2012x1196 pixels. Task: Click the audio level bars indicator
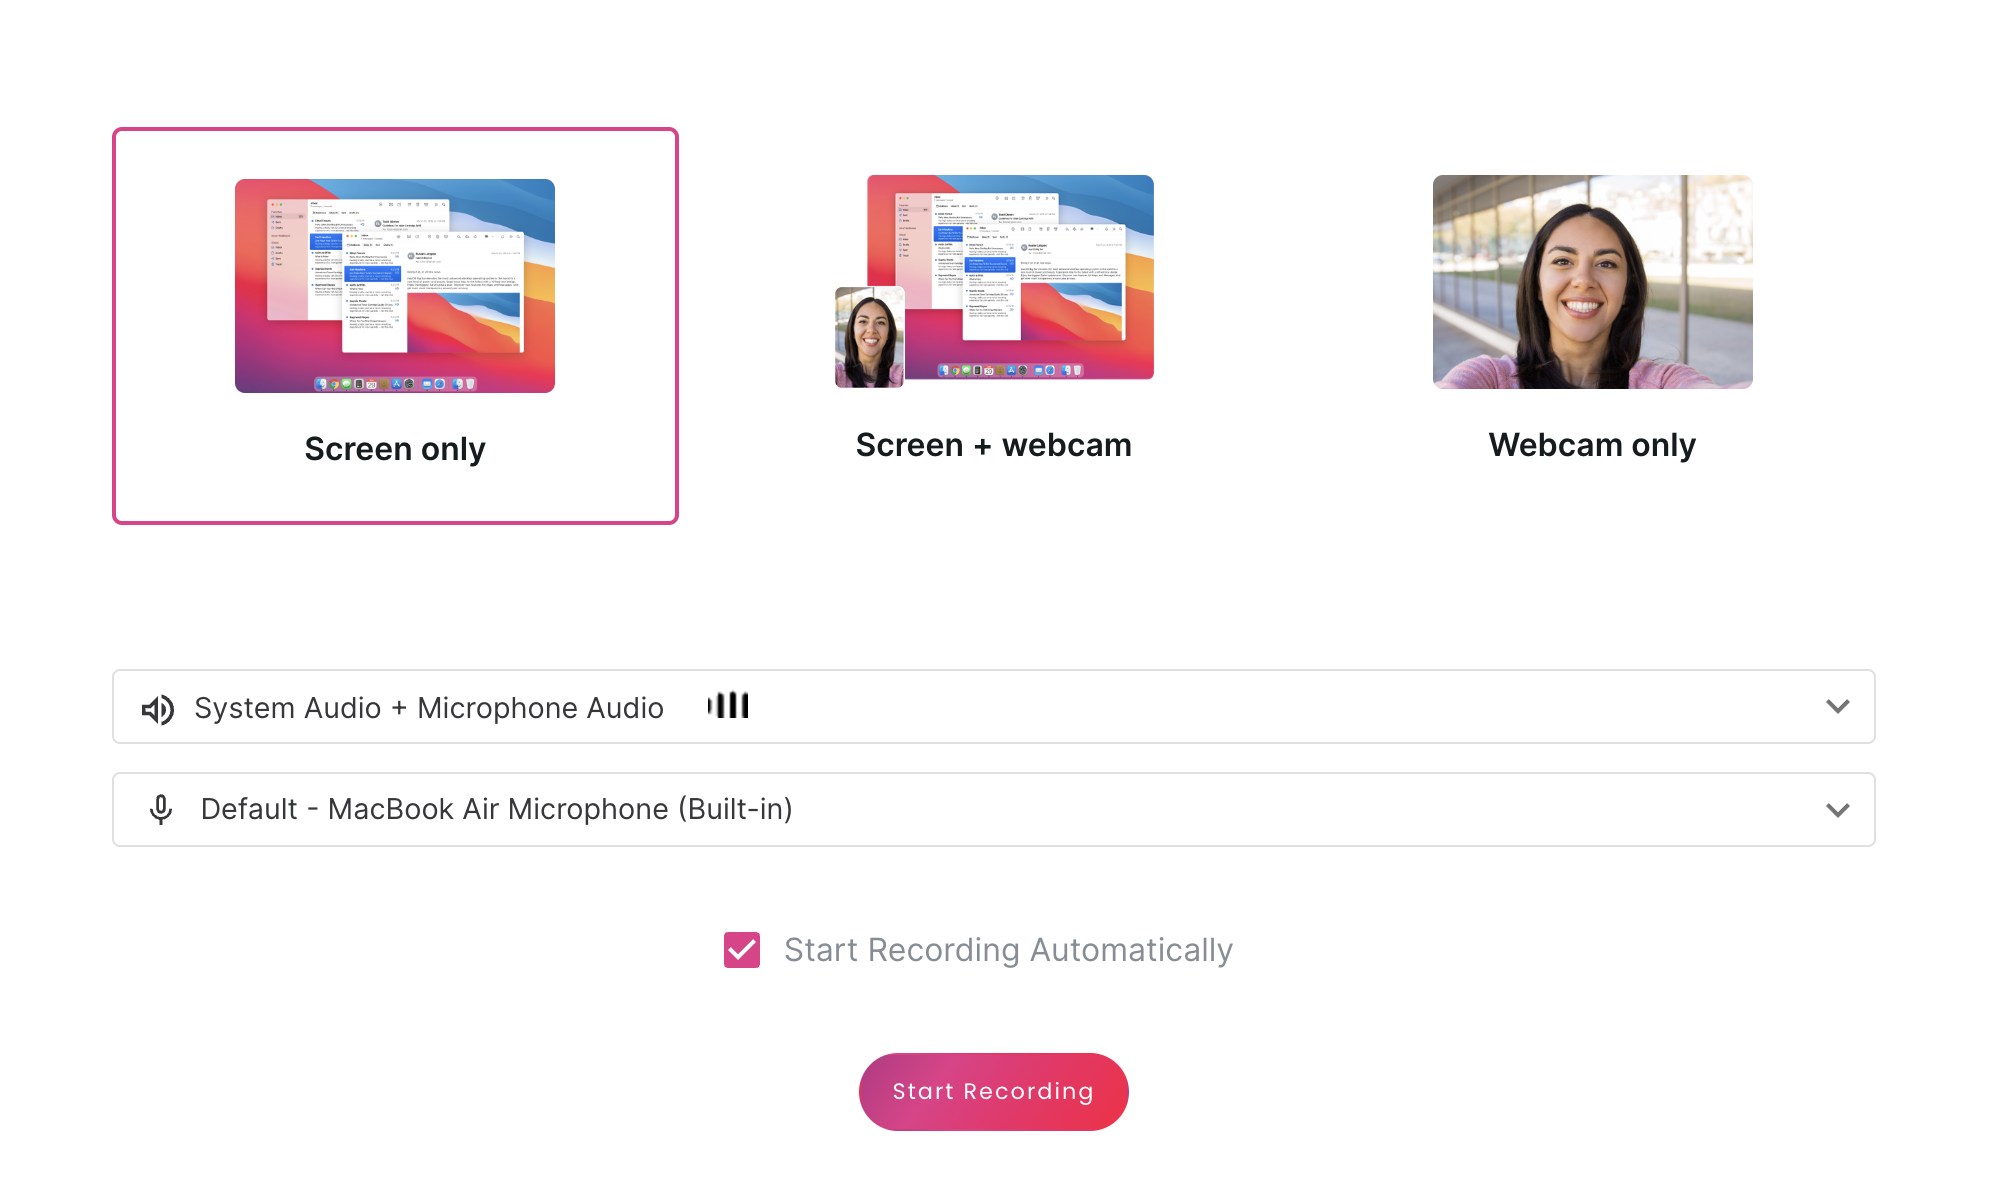[x=729, y=706]
